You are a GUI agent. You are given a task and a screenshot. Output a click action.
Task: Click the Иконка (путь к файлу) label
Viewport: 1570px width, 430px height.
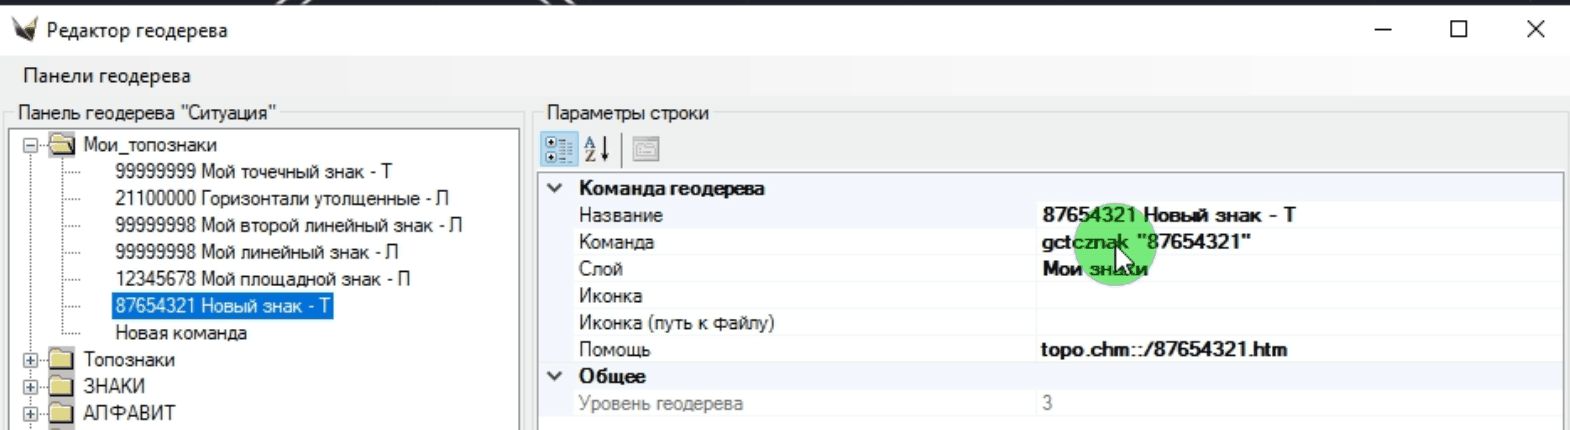click(x=676, y=323)
